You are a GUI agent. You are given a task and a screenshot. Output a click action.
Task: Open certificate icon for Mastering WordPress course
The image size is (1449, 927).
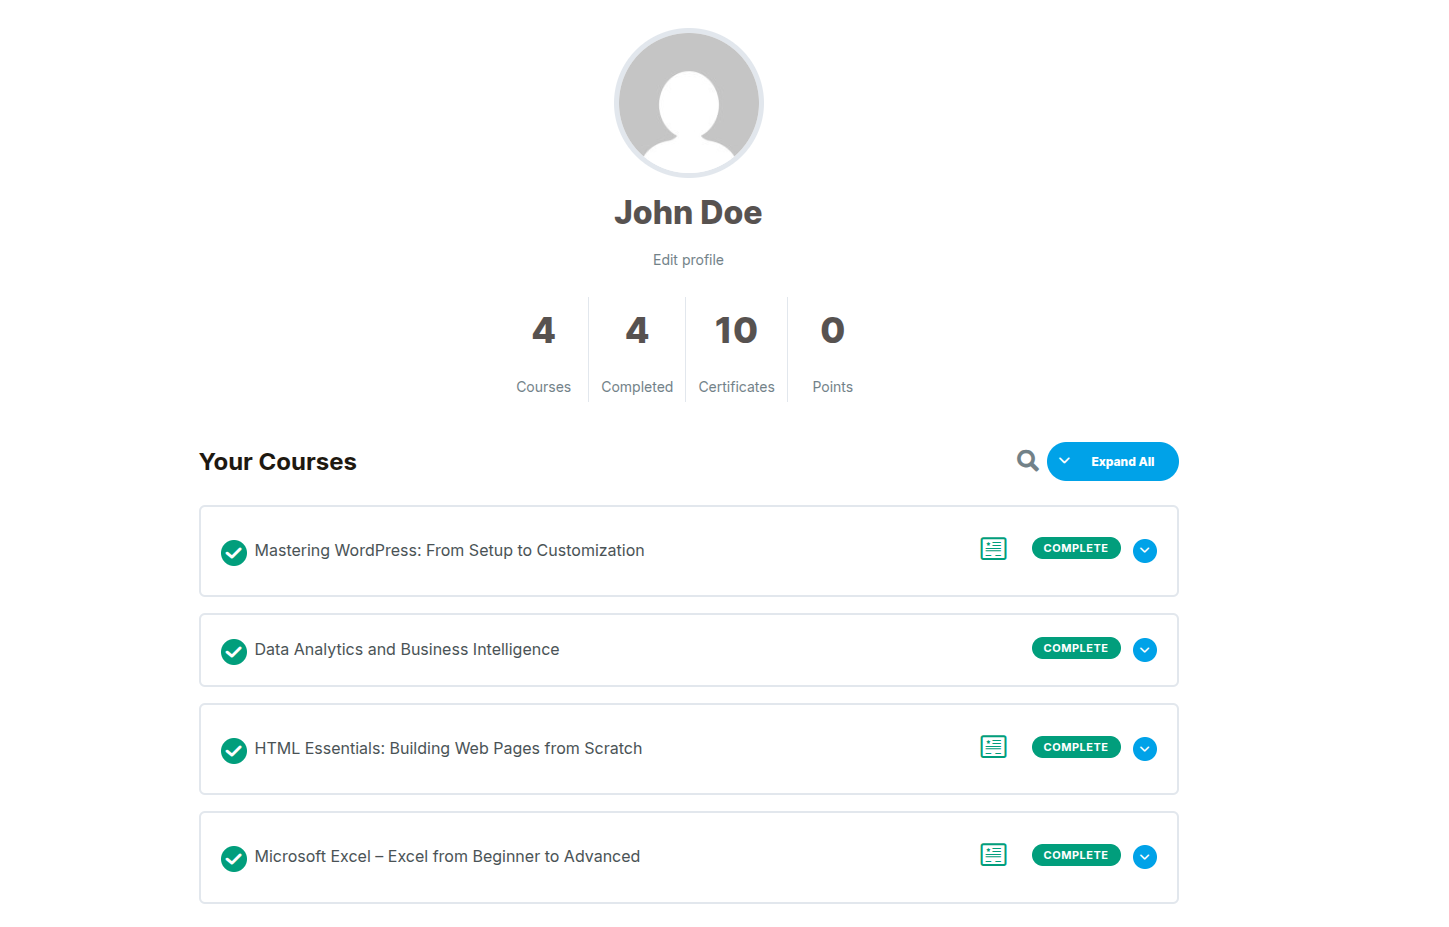(x=993, y=549)
